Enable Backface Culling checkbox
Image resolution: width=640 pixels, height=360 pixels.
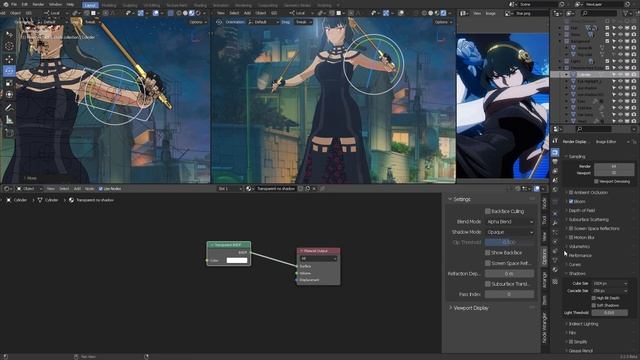(x=487, y=211)
